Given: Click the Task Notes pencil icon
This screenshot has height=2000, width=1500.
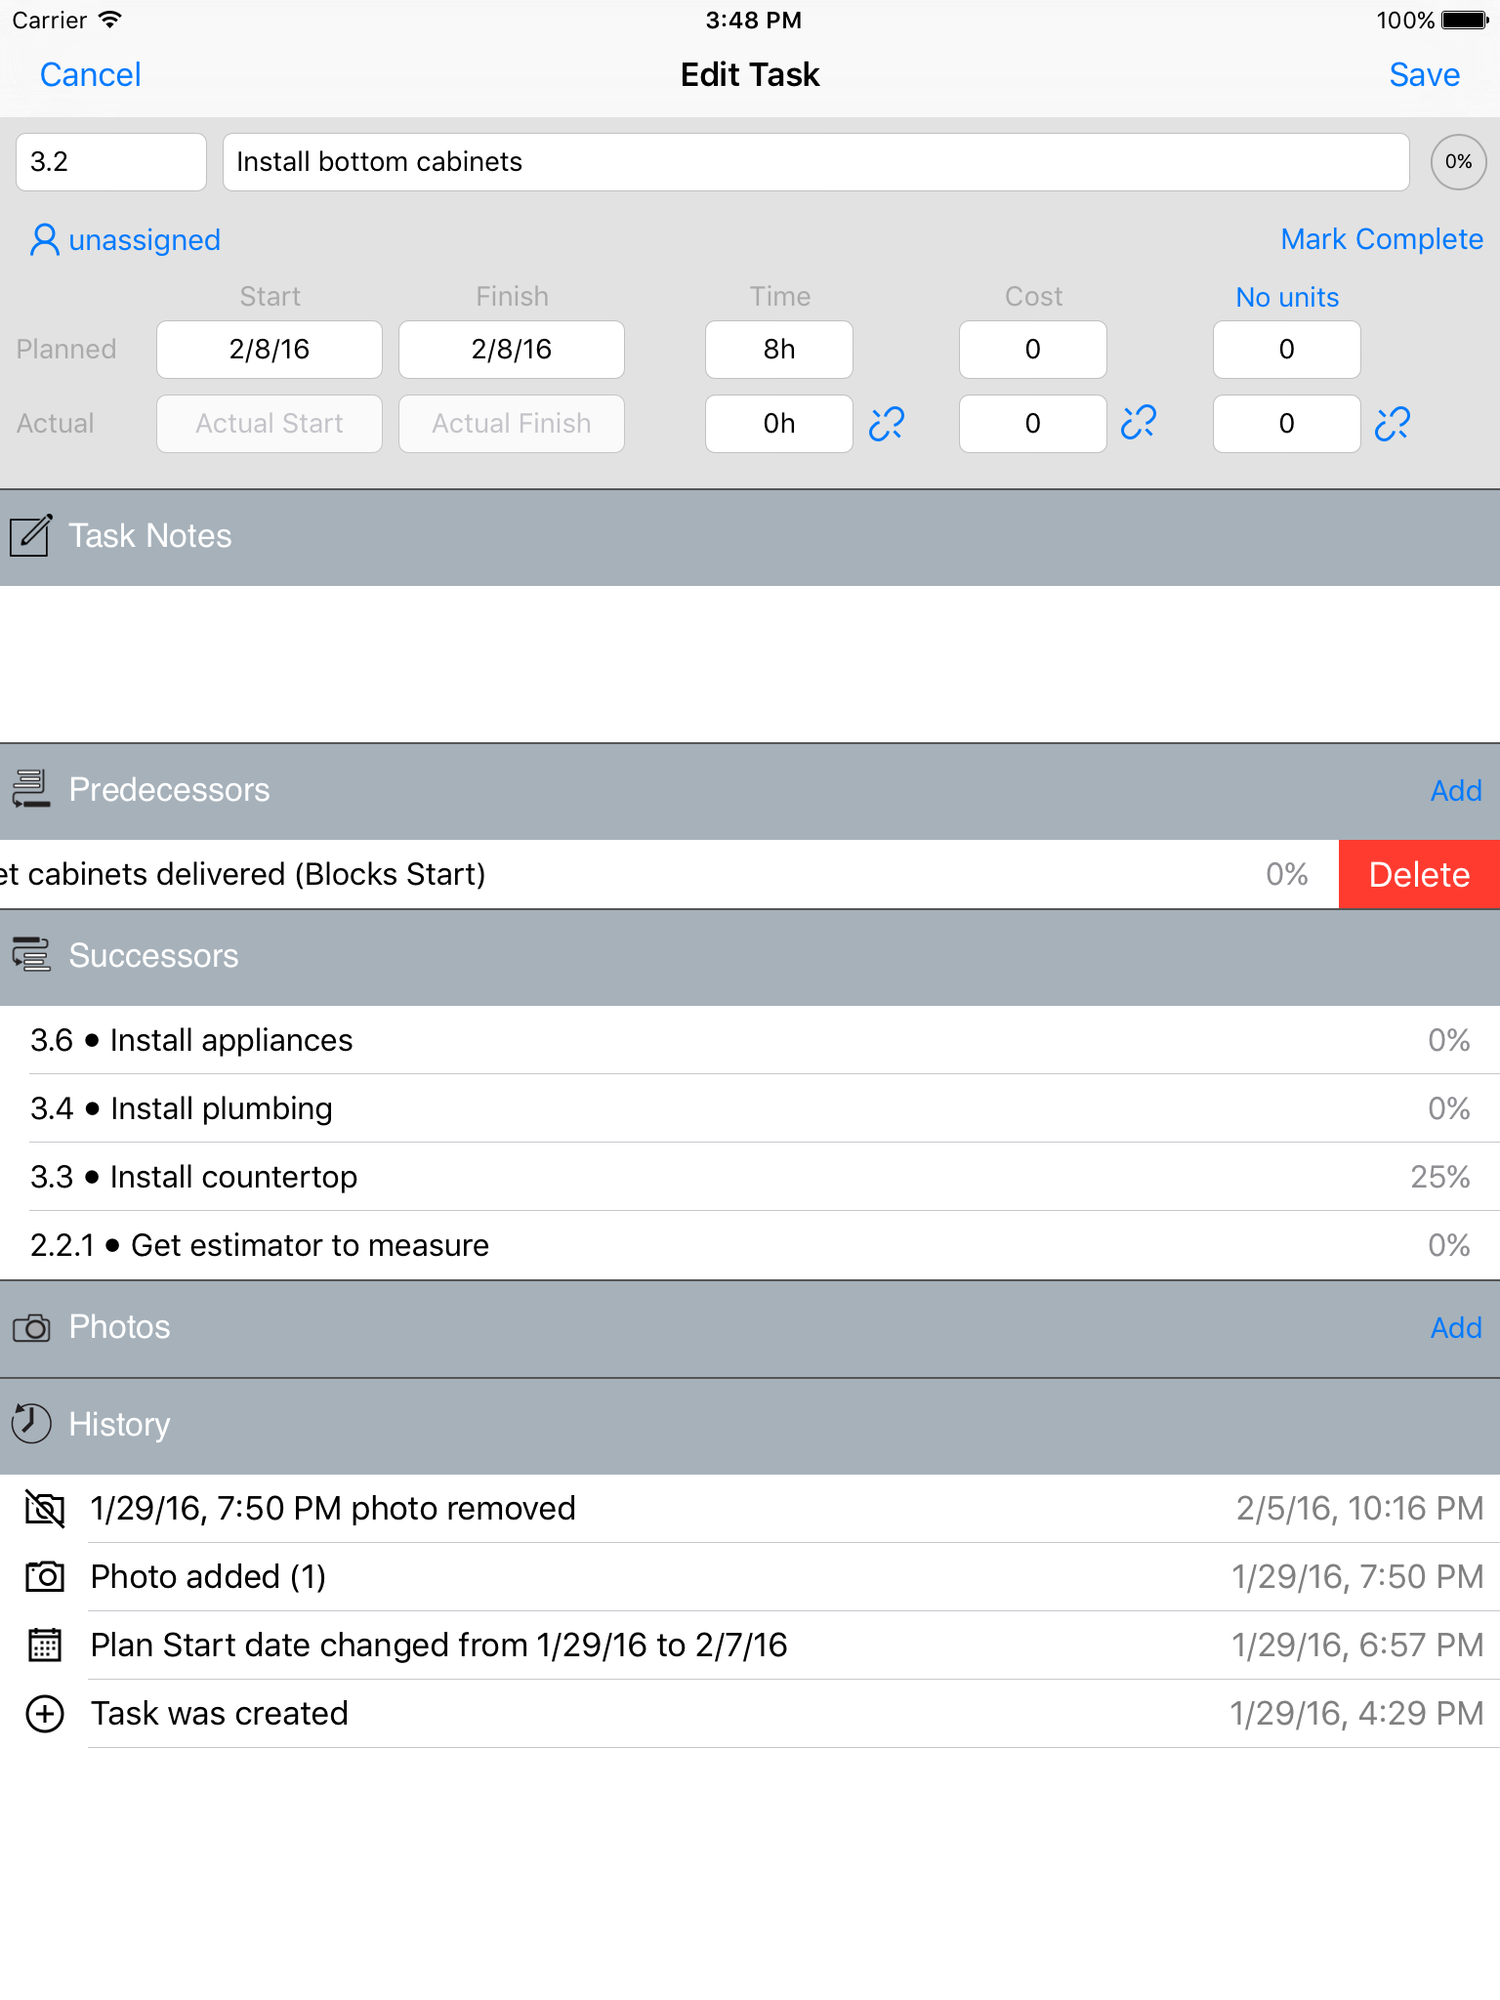Looking at the screenshot, I should (x=31, y=535).
